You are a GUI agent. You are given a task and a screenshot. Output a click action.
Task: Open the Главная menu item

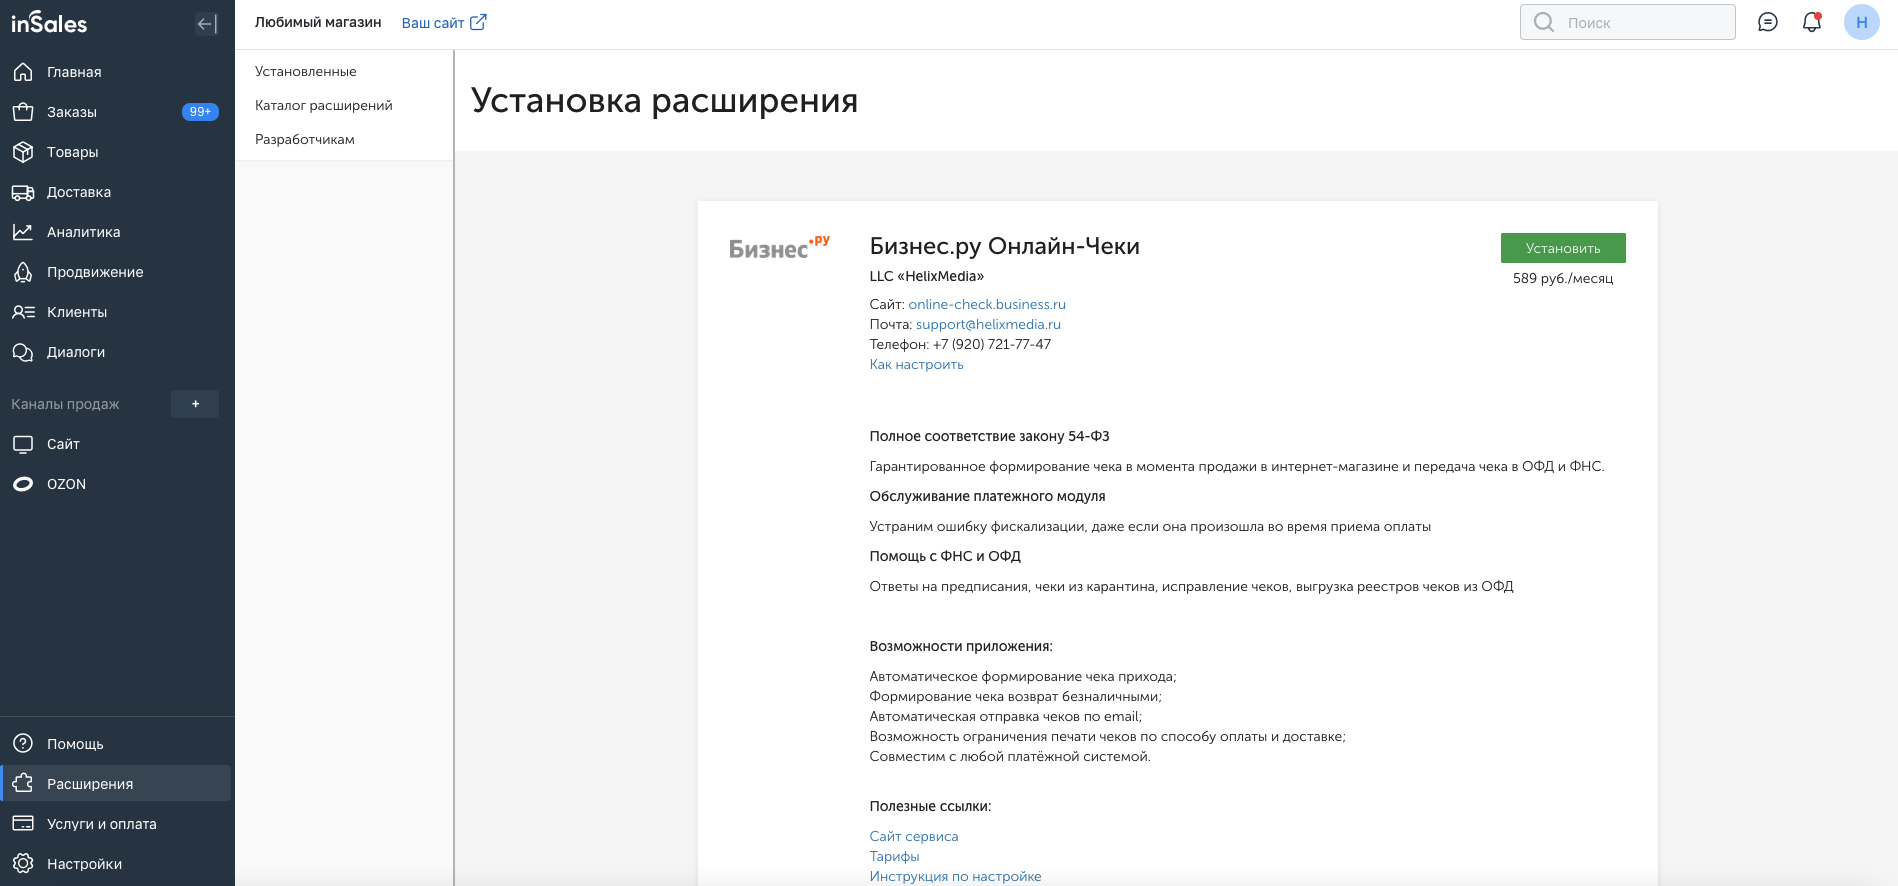(116, 72)
